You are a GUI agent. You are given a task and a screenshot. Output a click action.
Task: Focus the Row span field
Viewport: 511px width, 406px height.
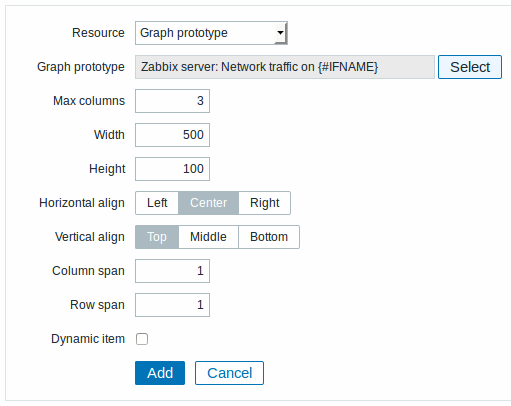pos(172,305)
